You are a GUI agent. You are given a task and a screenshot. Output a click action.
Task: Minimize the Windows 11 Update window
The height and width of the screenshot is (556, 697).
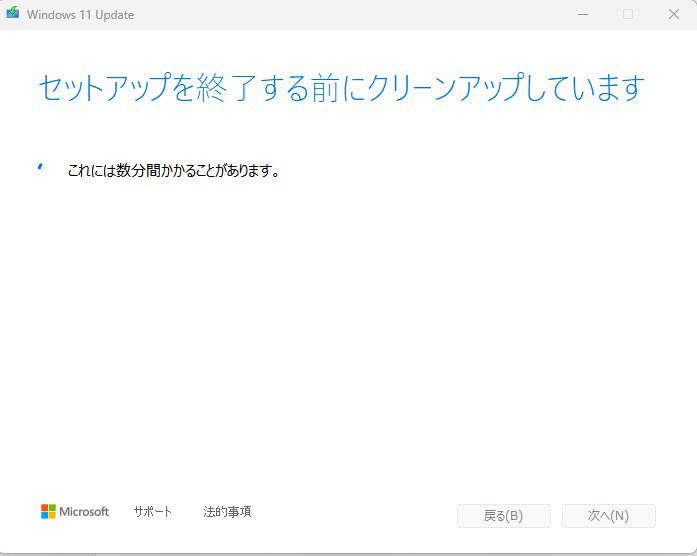[583, 14]
